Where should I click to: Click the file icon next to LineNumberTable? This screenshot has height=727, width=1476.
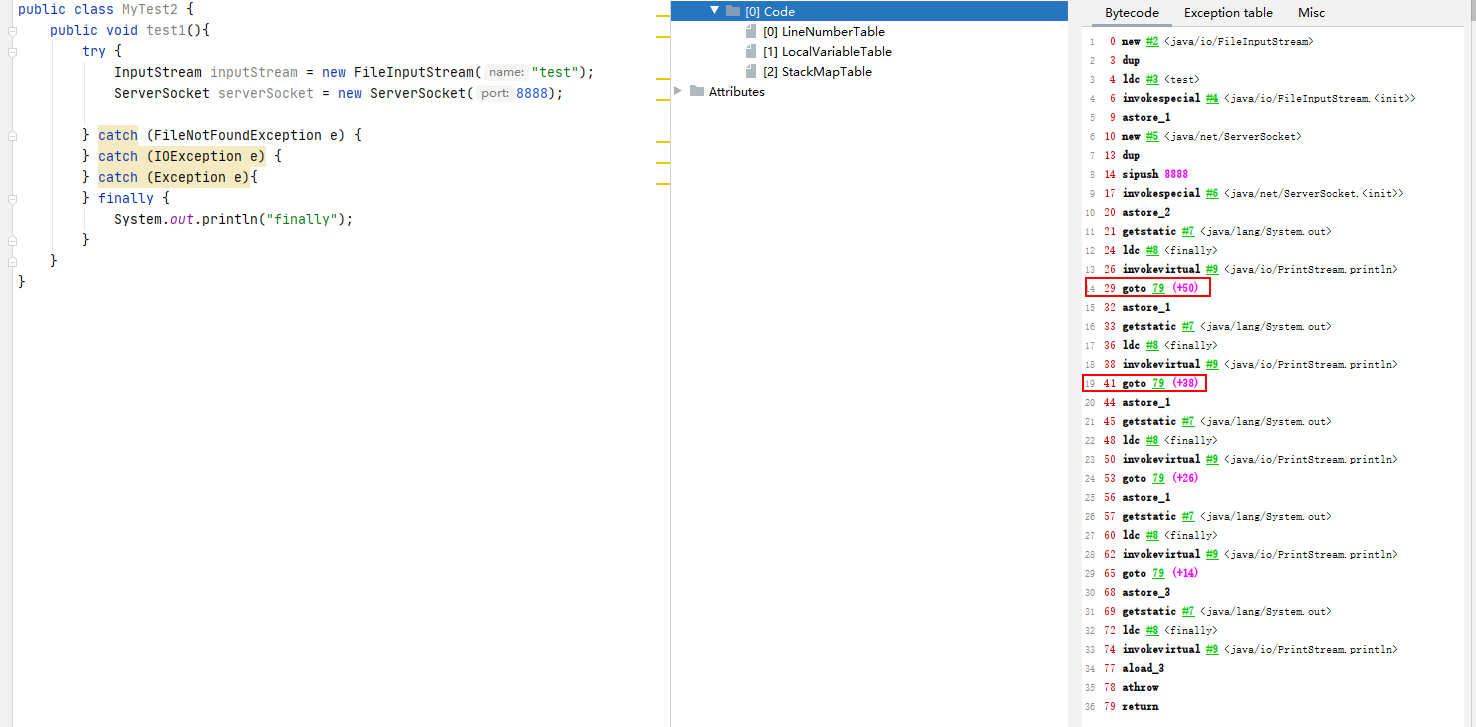(x=751, y=31)
